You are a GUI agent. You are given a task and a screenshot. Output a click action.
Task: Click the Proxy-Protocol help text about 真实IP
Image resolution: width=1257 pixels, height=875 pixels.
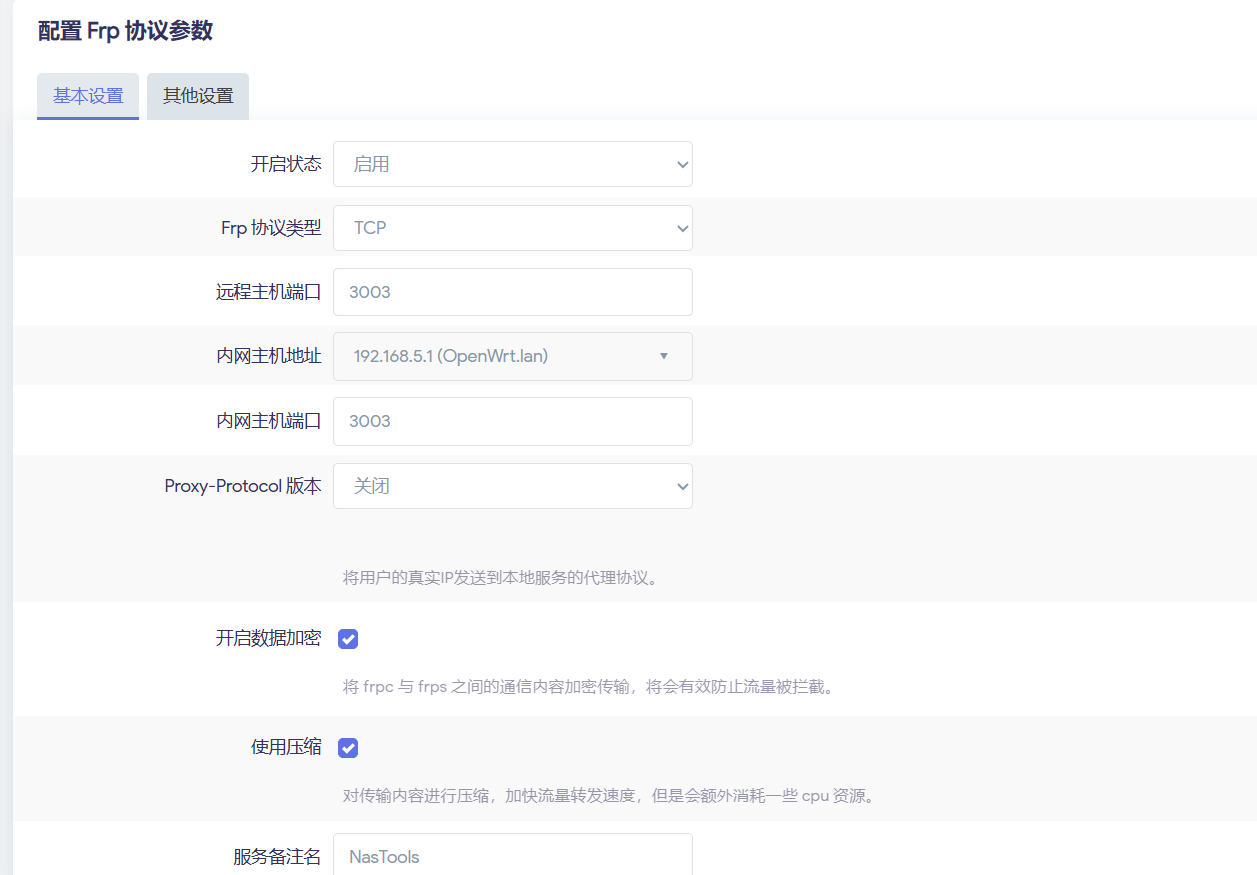500,578
